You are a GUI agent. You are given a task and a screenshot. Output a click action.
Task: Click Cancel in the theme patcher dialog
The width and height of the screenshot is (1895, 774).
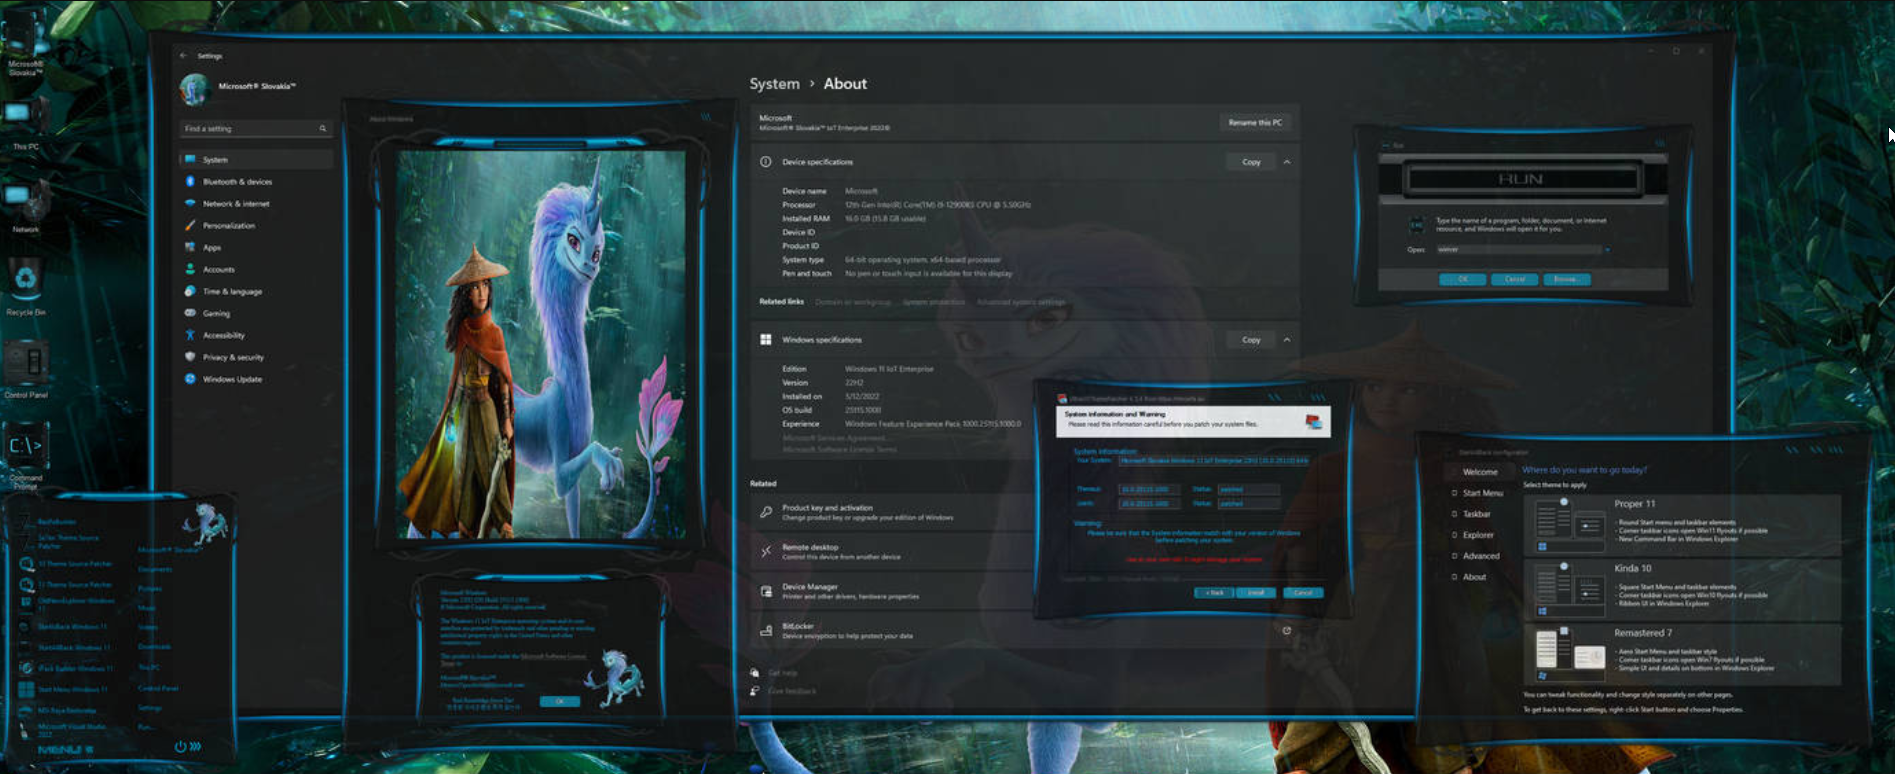(x=1303, y=593)
